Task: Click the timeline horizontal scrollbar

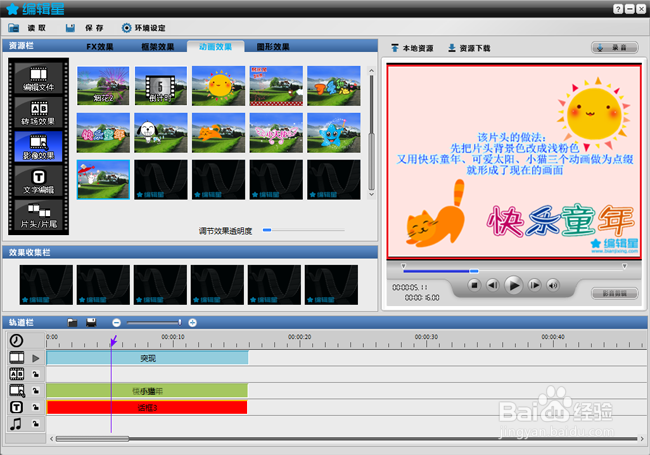Action: click(x=92, y=439)
